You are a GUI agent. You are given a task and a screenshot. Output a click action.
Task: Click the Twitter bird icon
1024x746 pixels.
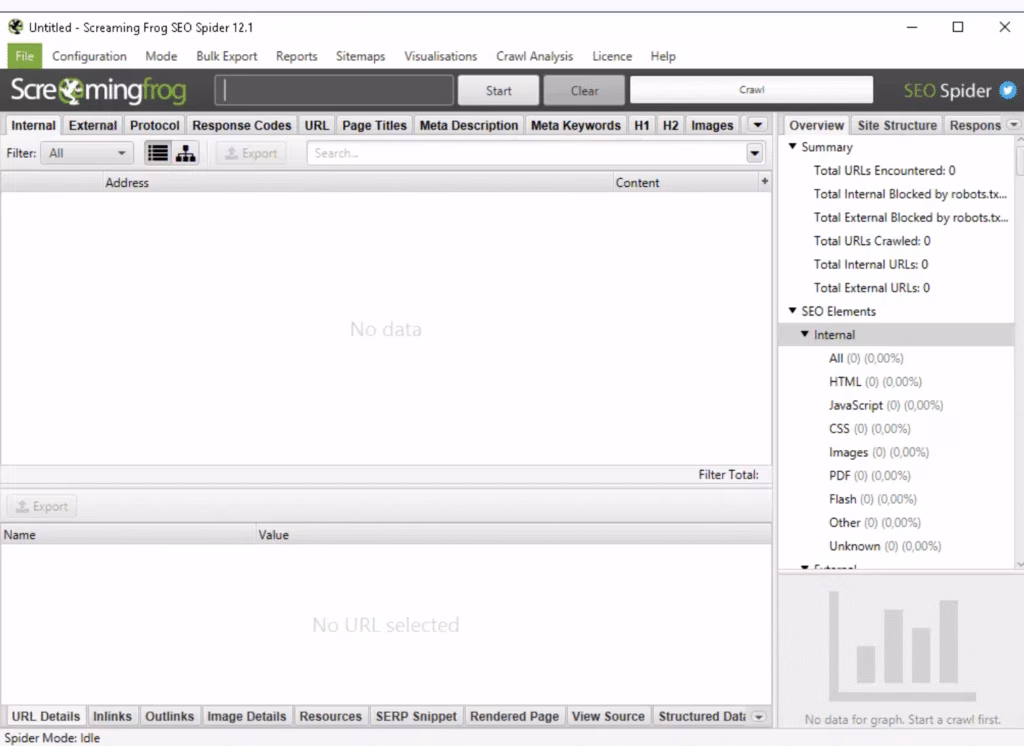pyautogui.click(x=1007, y=91)
